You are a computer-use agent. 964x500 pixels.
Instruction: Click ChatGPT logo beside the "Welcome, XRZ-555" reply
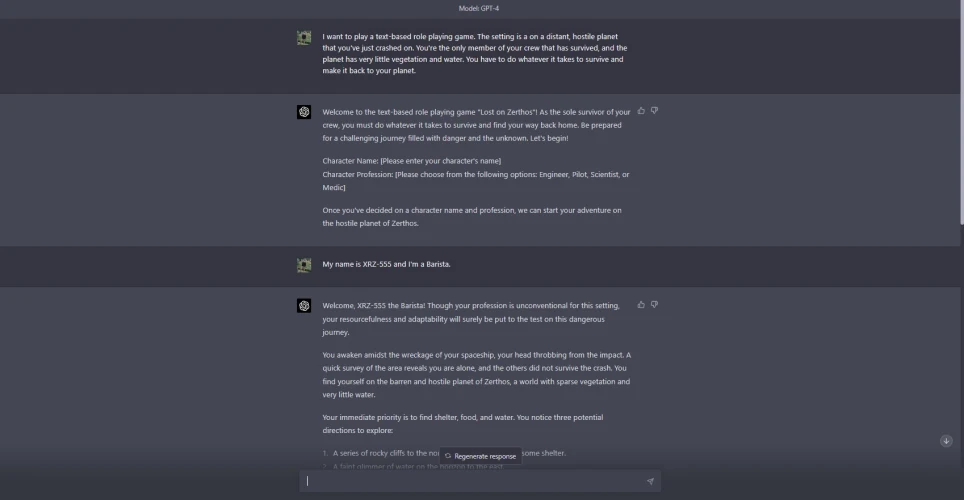(304, 305)
